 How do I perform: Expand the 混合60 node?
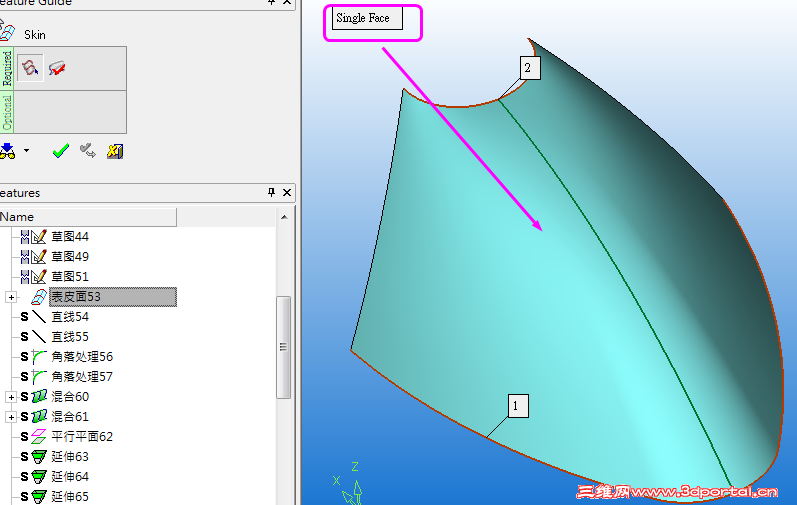11,397
